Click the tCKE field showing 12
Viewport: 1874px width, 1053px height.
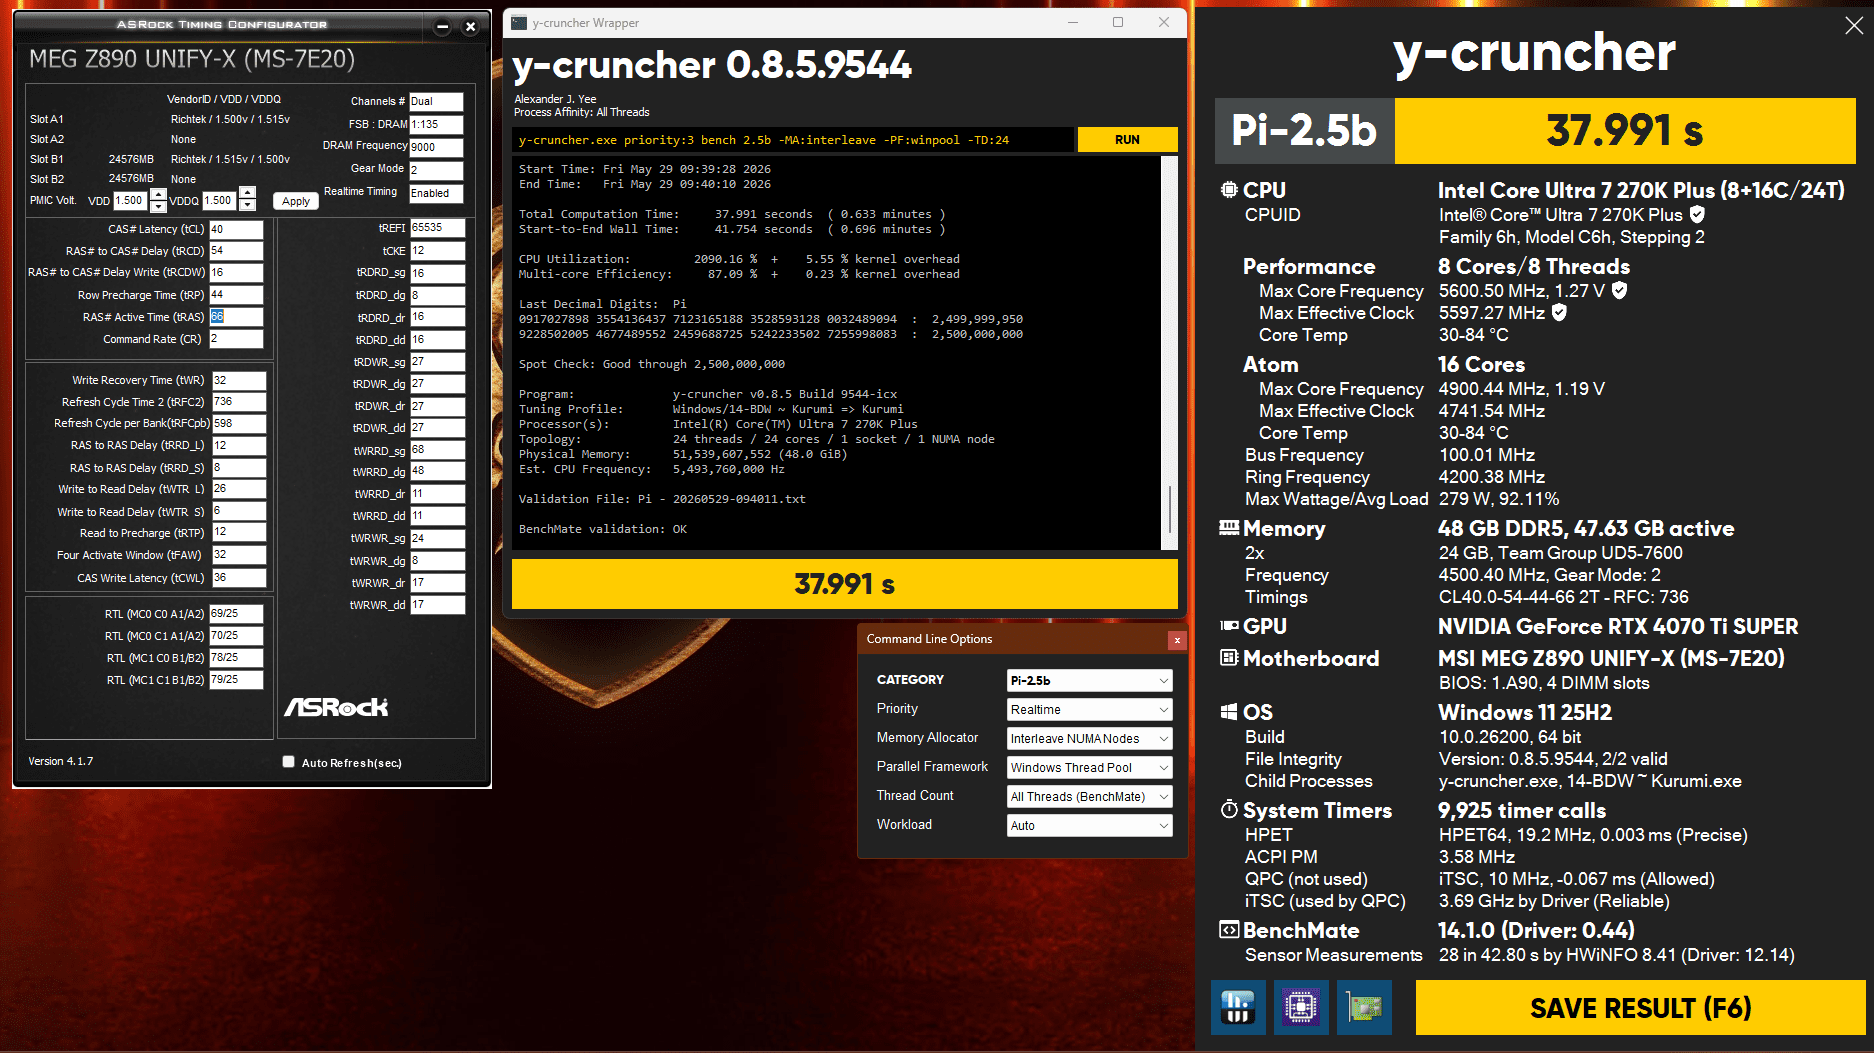pyautogui.click(x=437, y=250)
